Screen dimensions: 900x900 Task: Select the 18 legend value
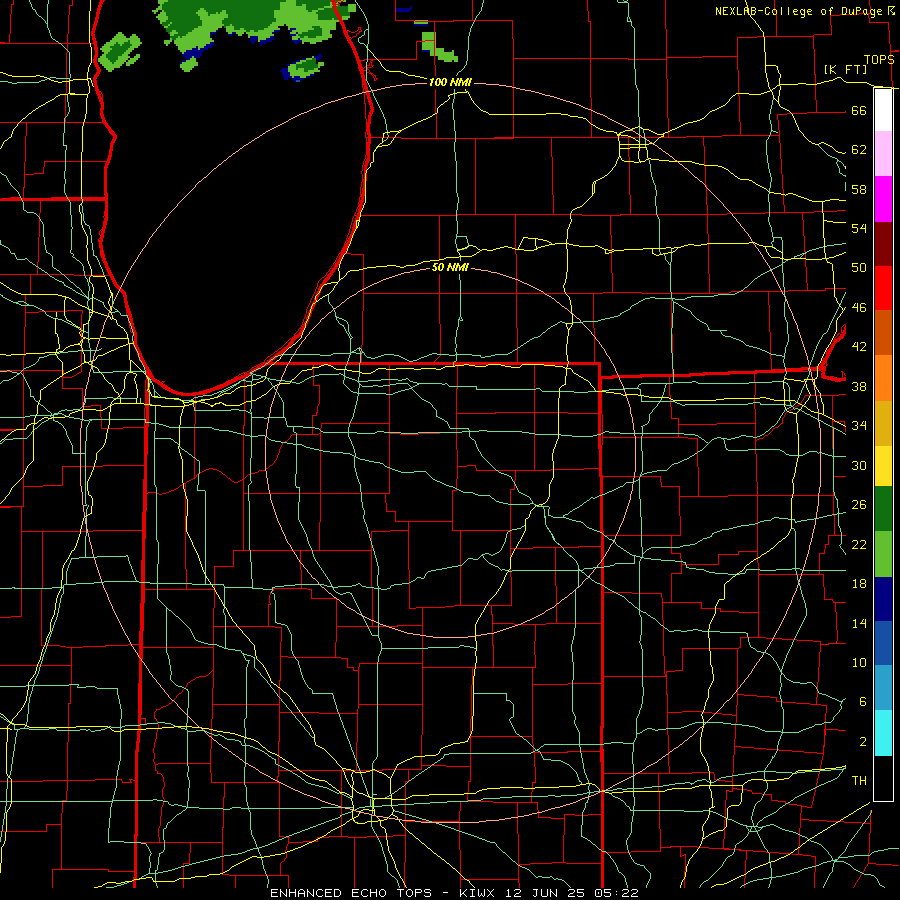click(859, 584)
